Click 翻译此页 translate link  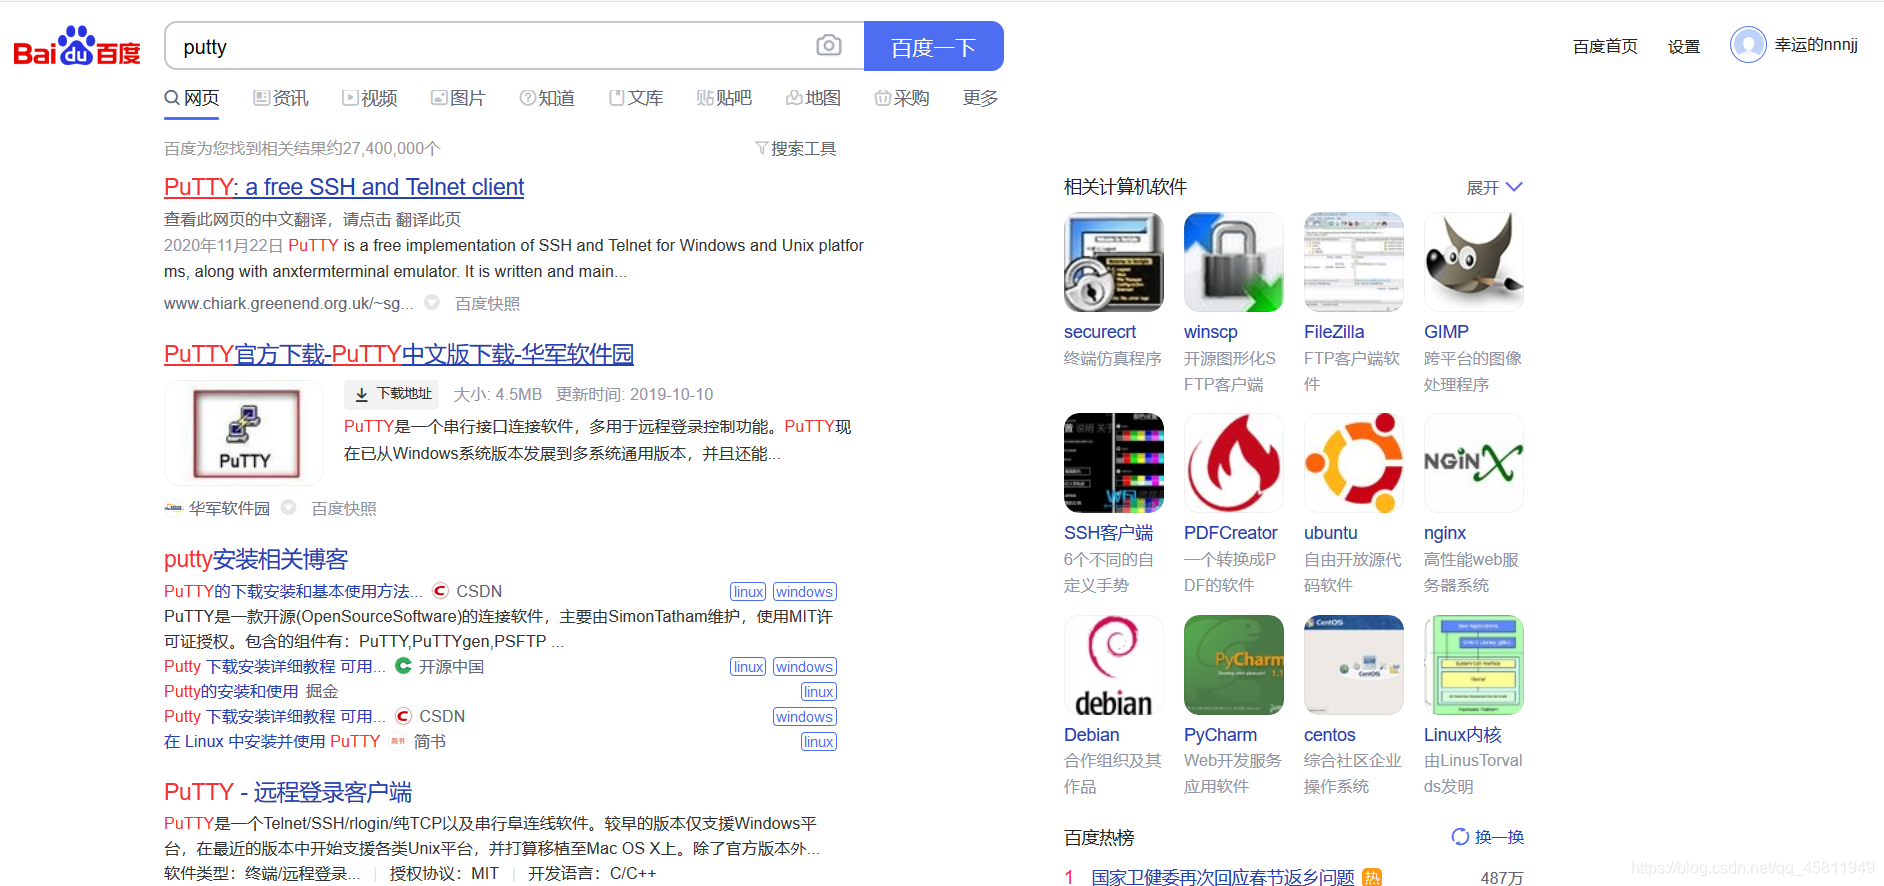pyautogui.click(x=428, y=219)
